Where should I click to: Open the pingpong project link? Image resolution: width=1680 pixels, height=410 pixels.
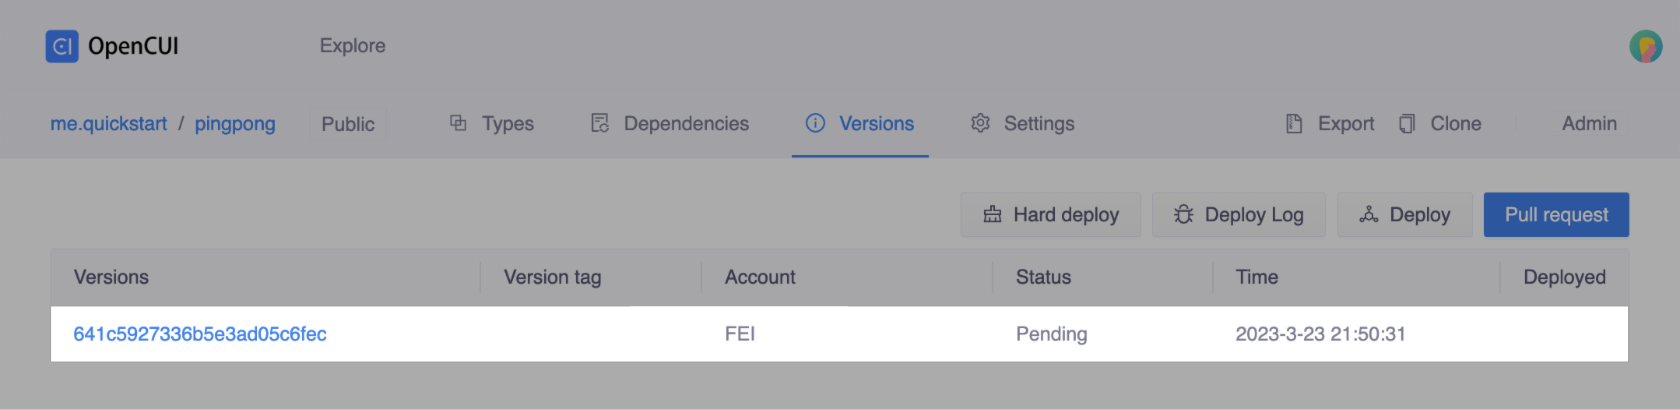point(235,123)
